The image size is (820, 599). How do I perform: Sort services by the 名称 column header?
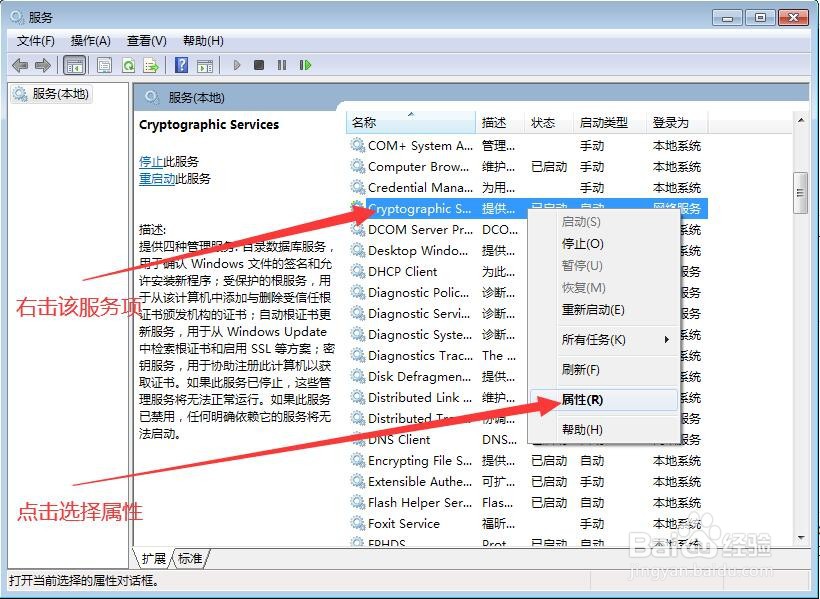click(365, 121)
